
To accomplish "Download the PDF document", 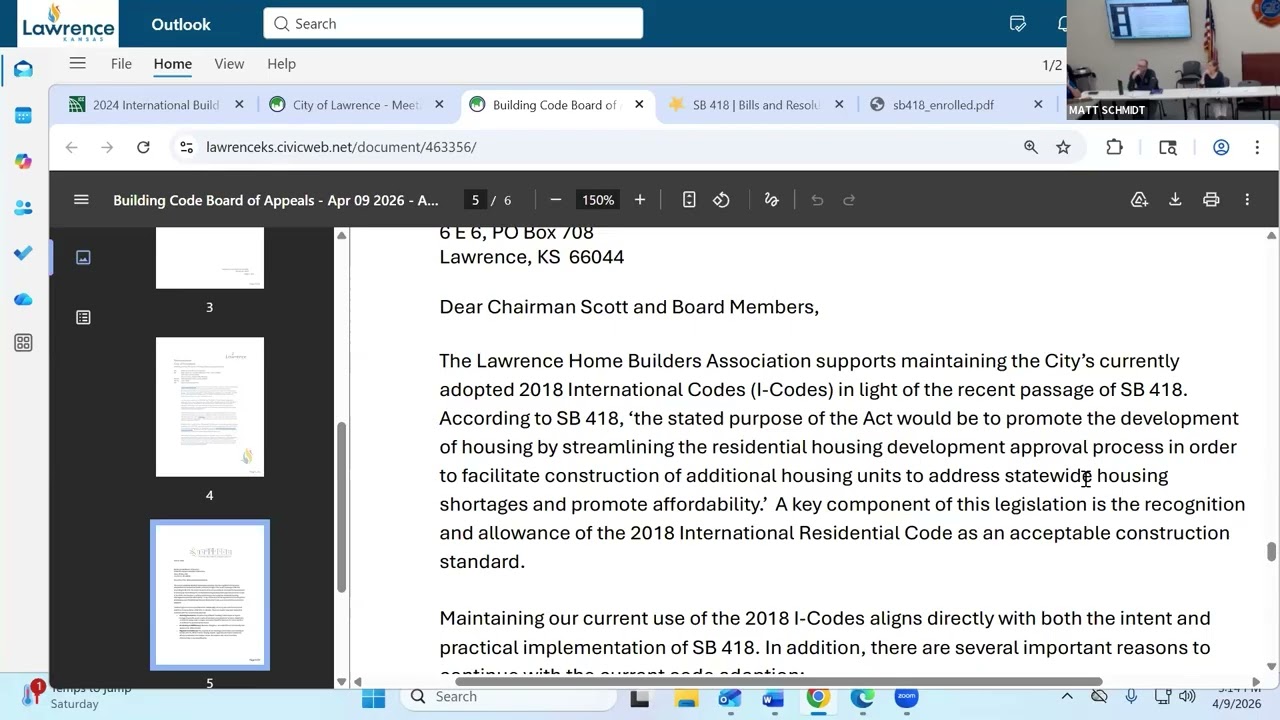I will [1175, 200].
